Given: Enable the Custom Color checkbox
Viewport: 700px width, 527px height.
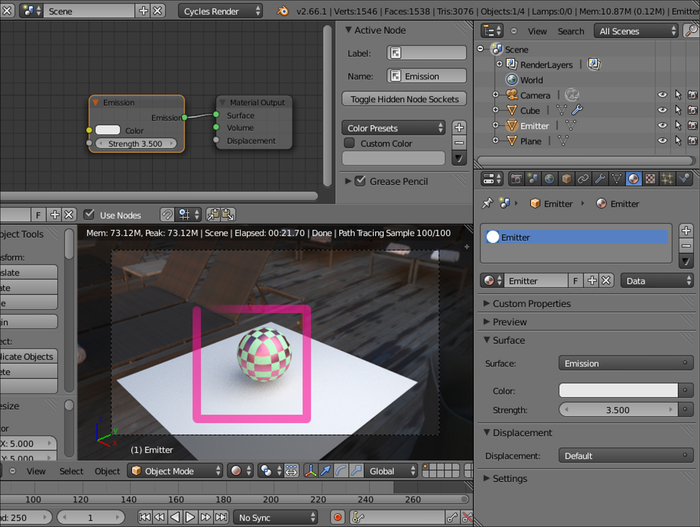Looking at the screenshot, I should (350, 143).
